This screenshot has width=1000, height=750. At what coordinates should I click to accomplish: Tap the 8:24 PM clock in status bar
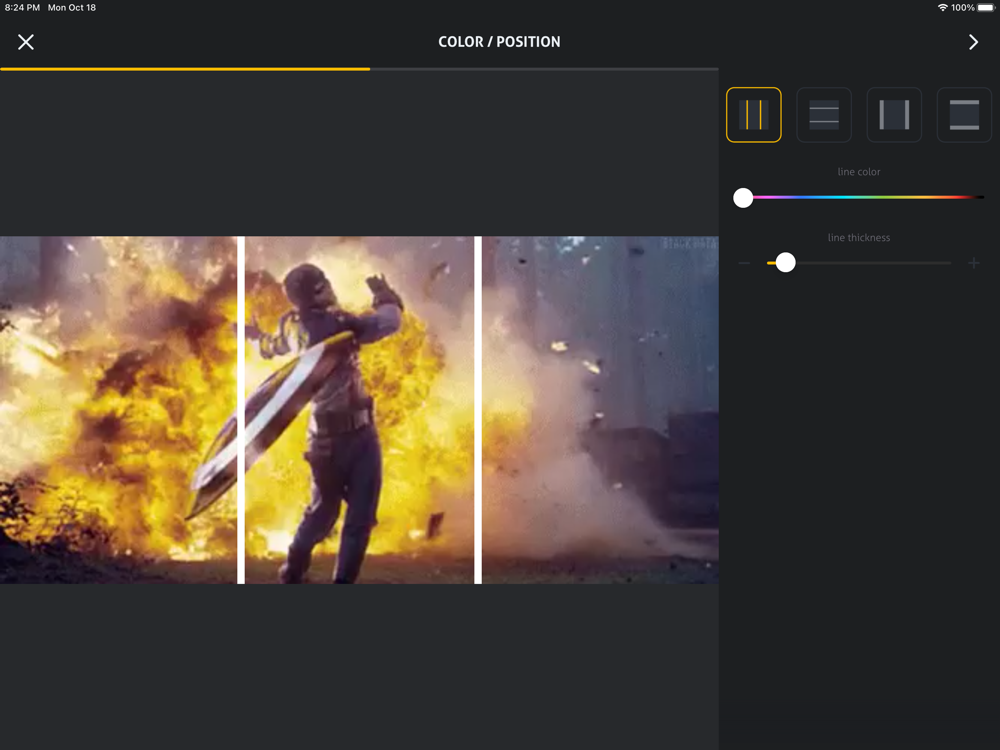[22, 8]
